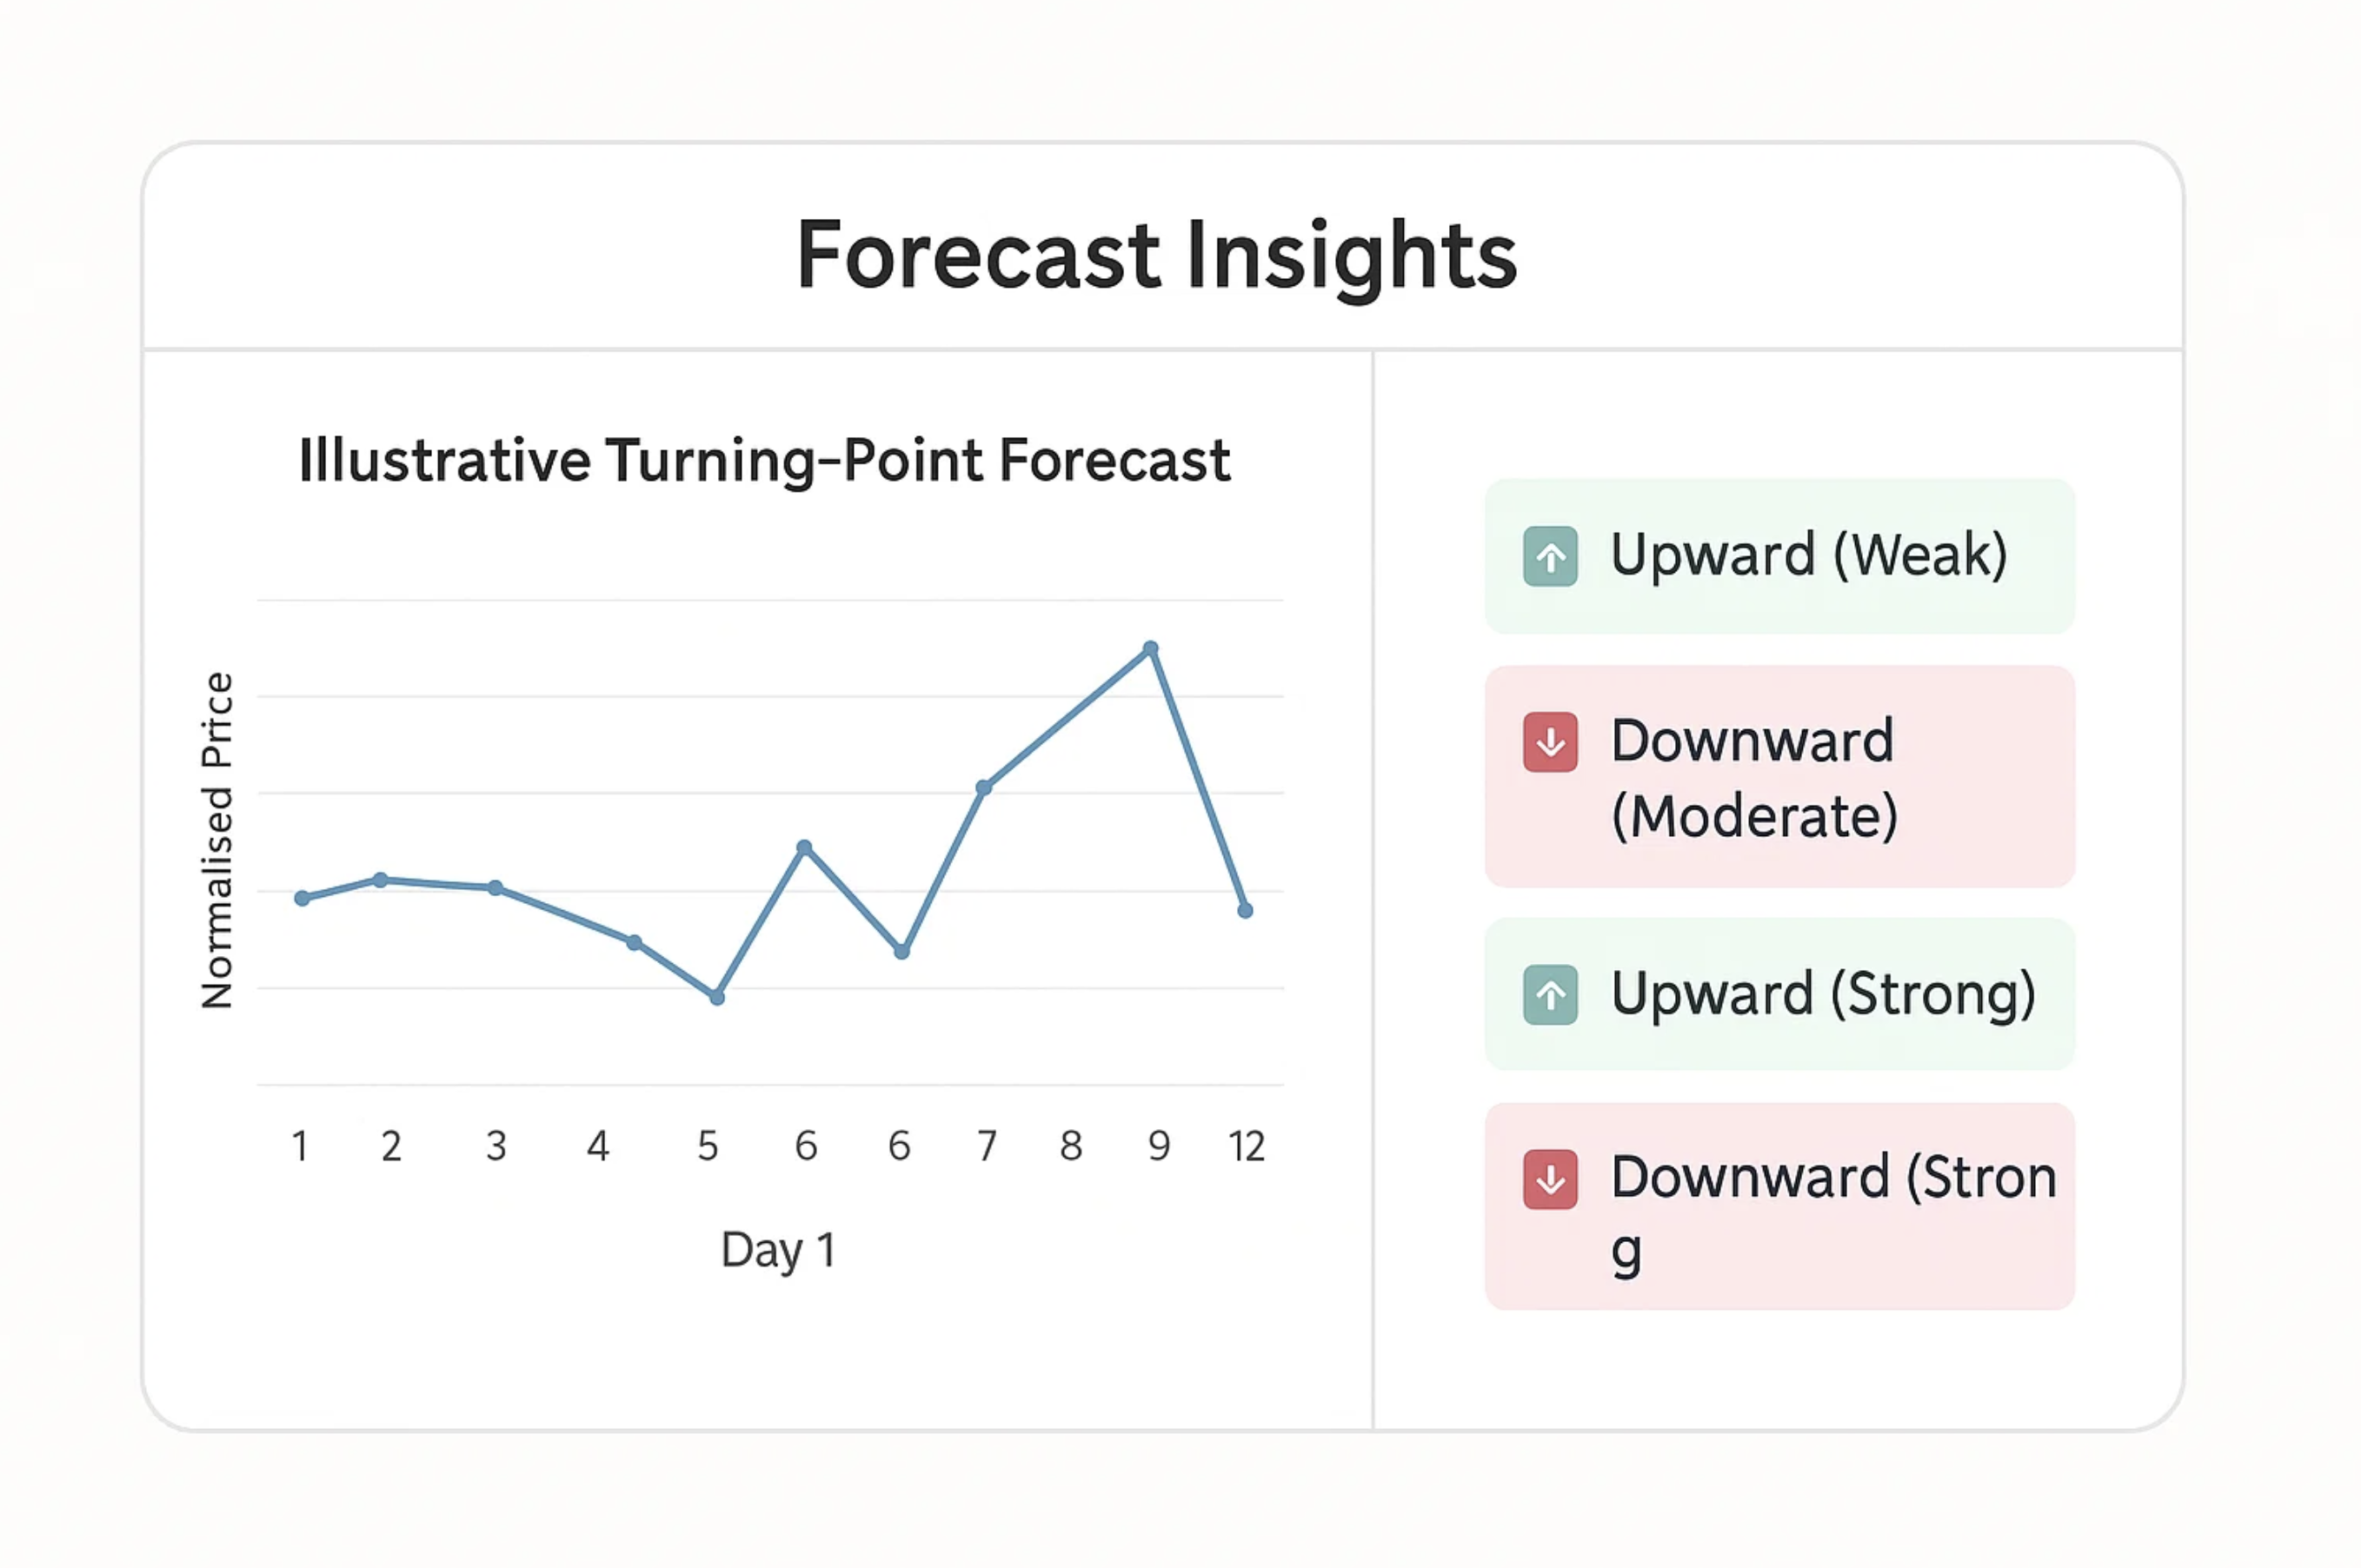
Task: Open the Downward (Strong) forecast card
Action: (x=1779, y=1207)
